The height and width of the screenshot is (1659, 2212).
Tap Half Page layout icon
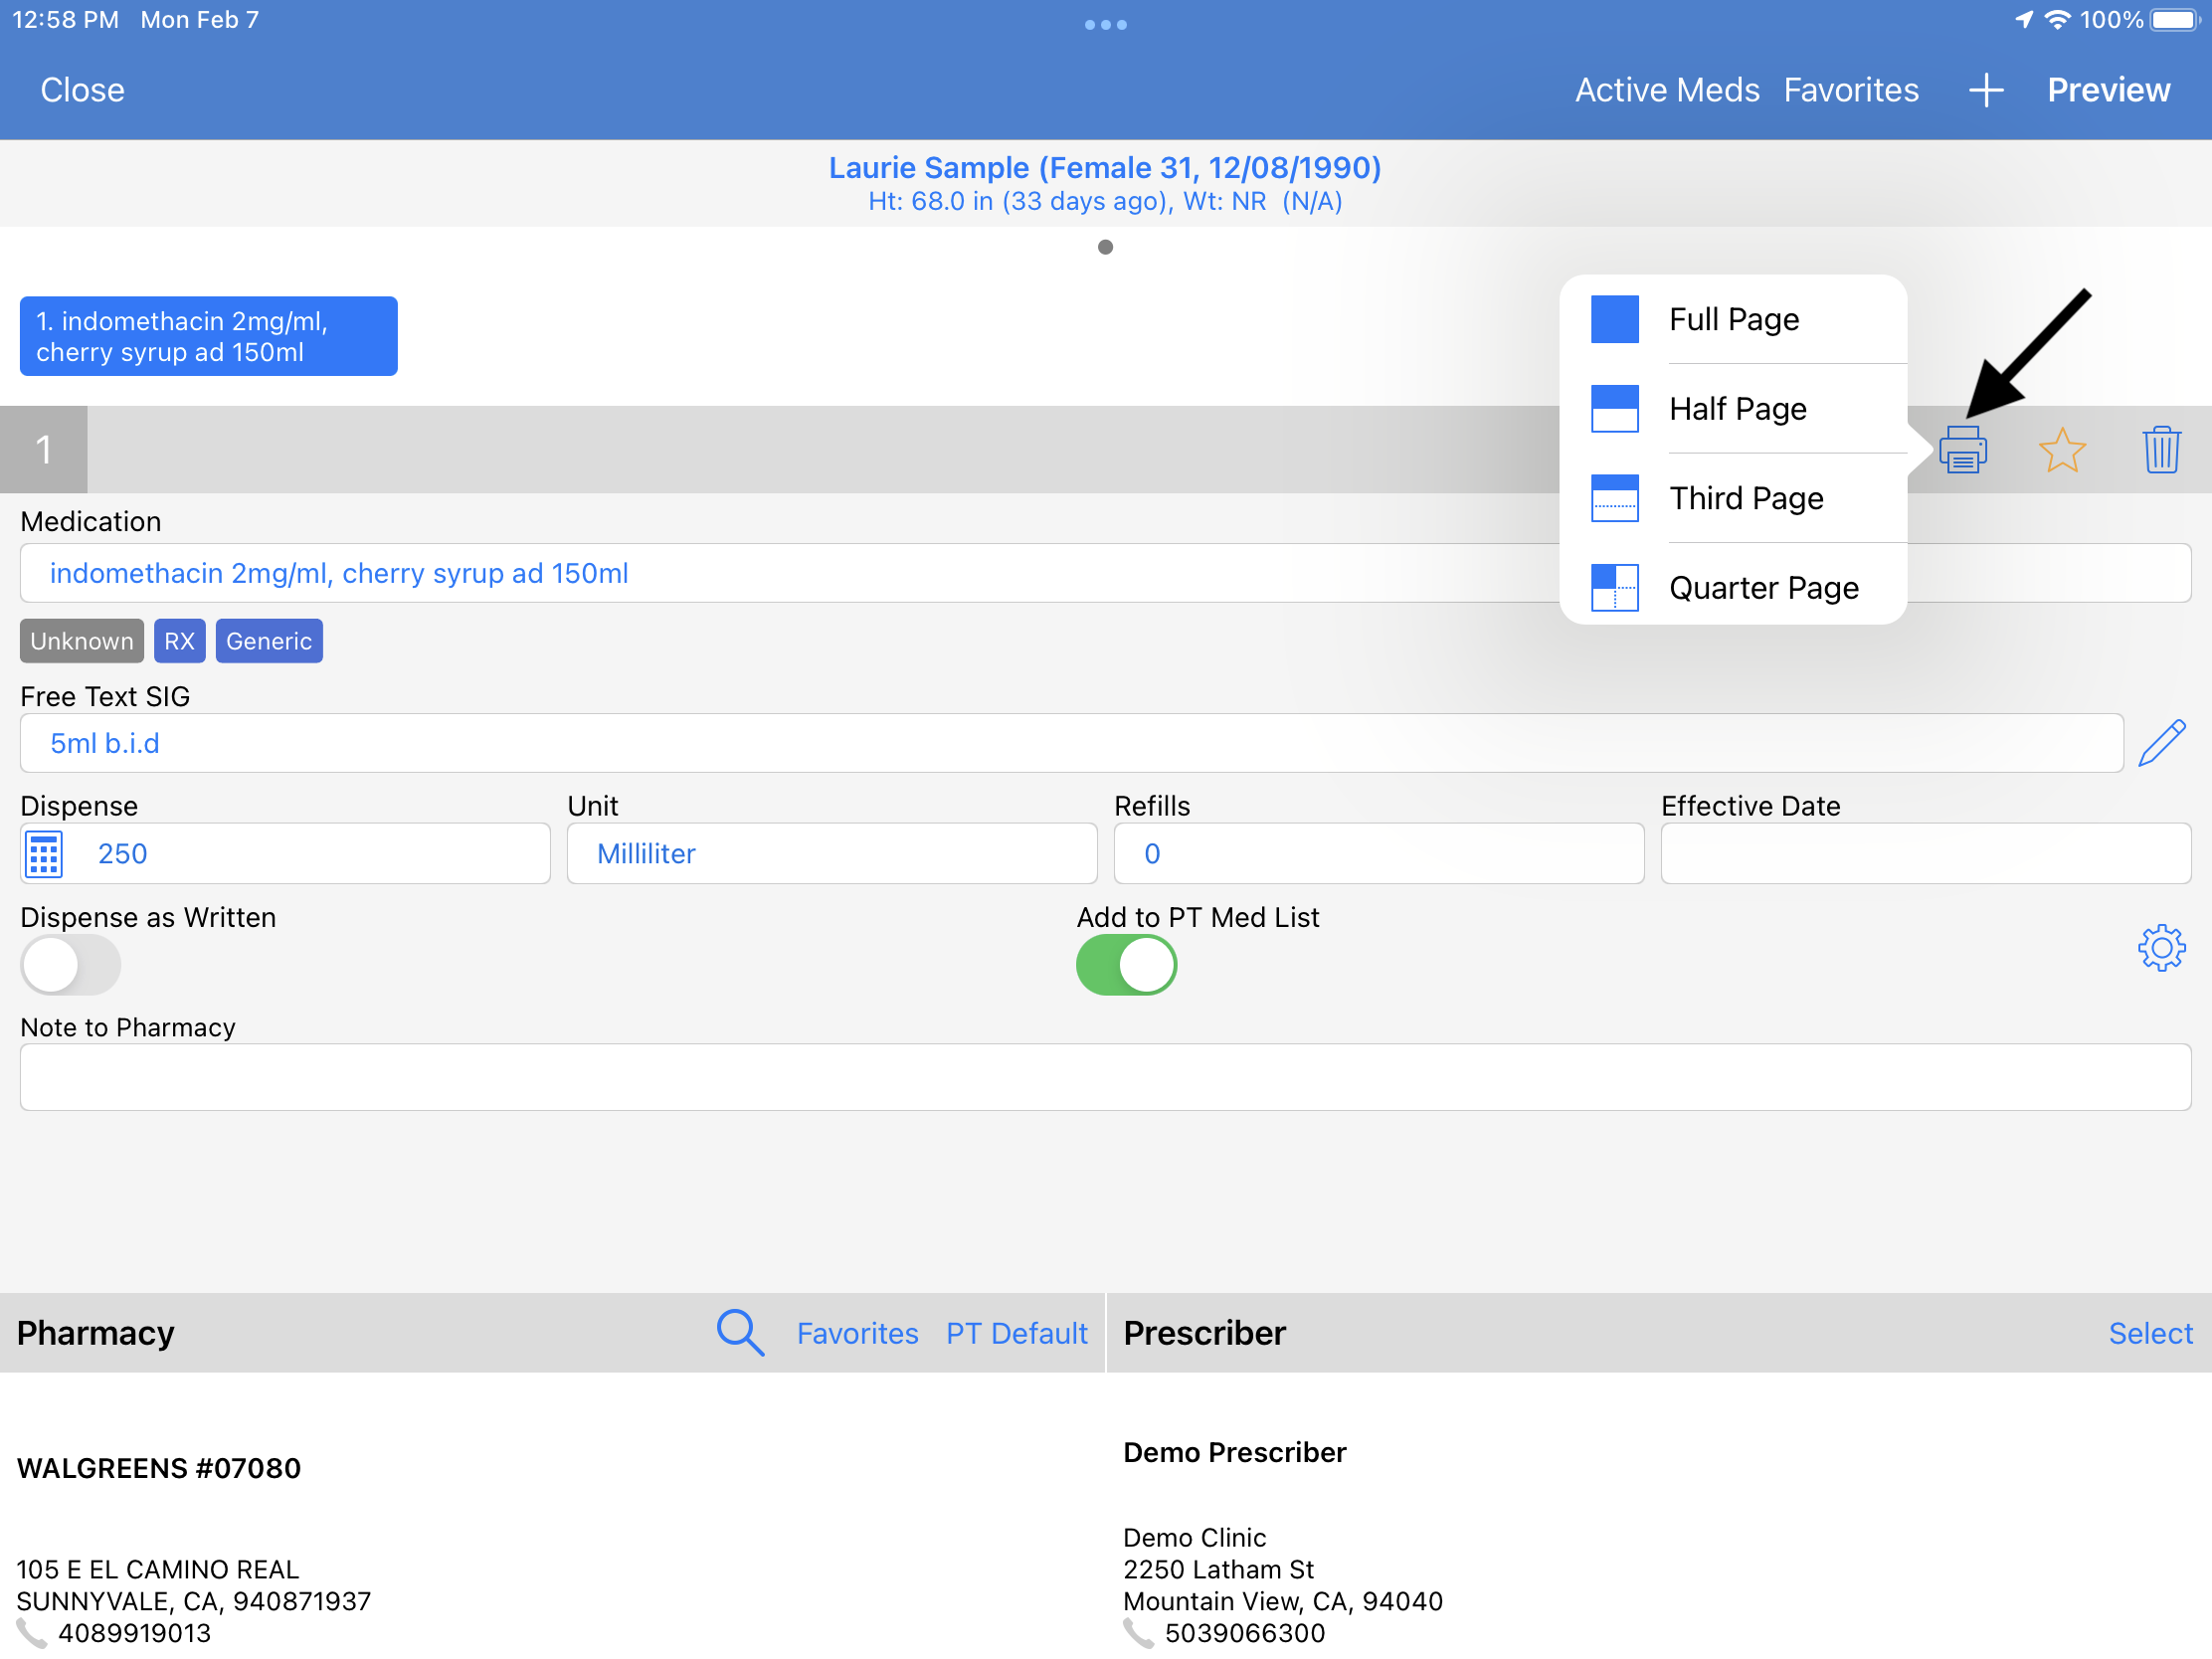tap(1614, 408)
